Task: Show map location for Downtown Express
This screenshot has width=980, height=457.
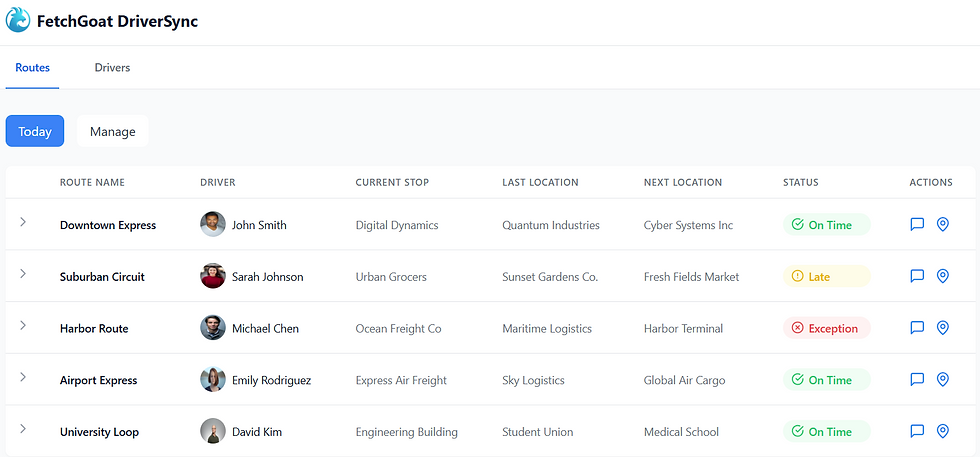Action: (x=942, y=225)
